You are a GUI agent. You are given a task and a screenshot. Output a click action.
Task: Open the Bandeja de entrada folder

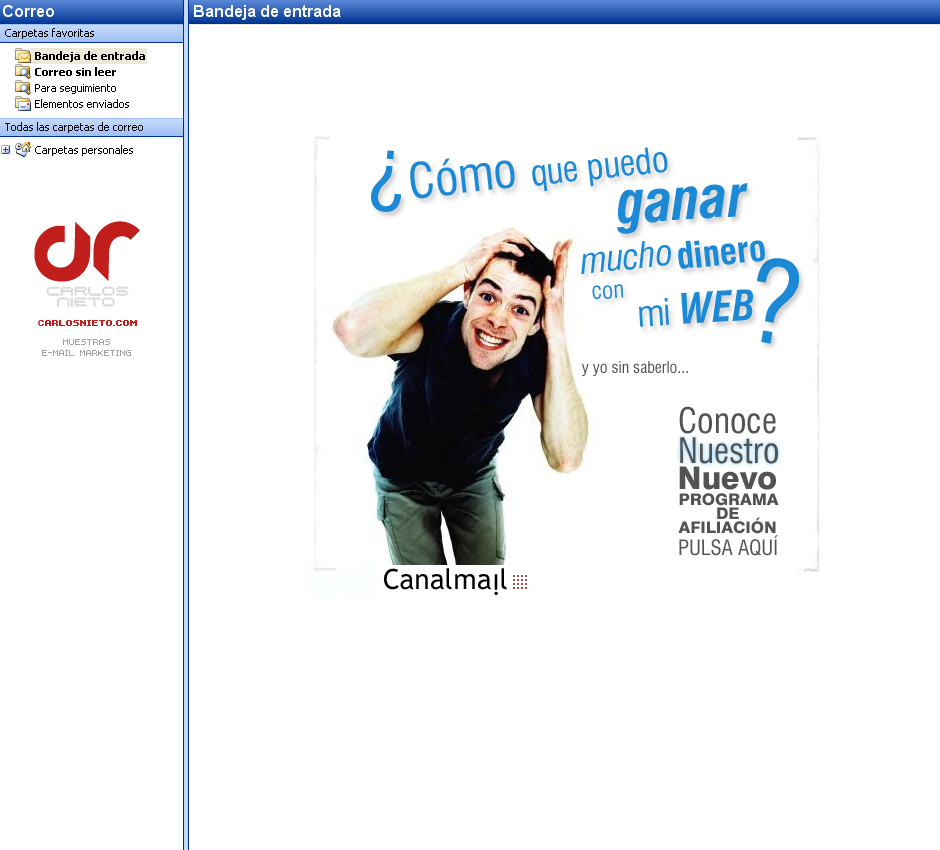[89, 56]
